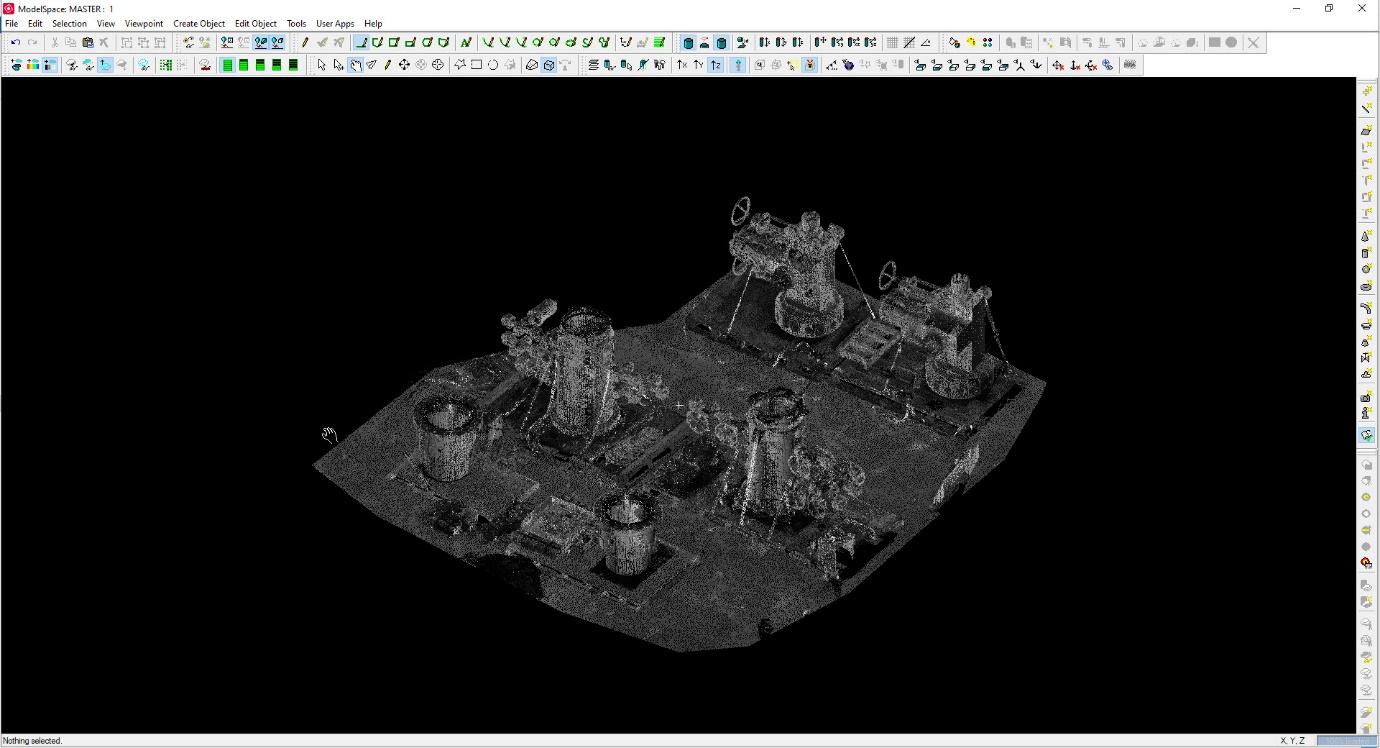Click the gray X delete toolbar icon
Screen dimensions: 1380x748
coord(1253,43)
